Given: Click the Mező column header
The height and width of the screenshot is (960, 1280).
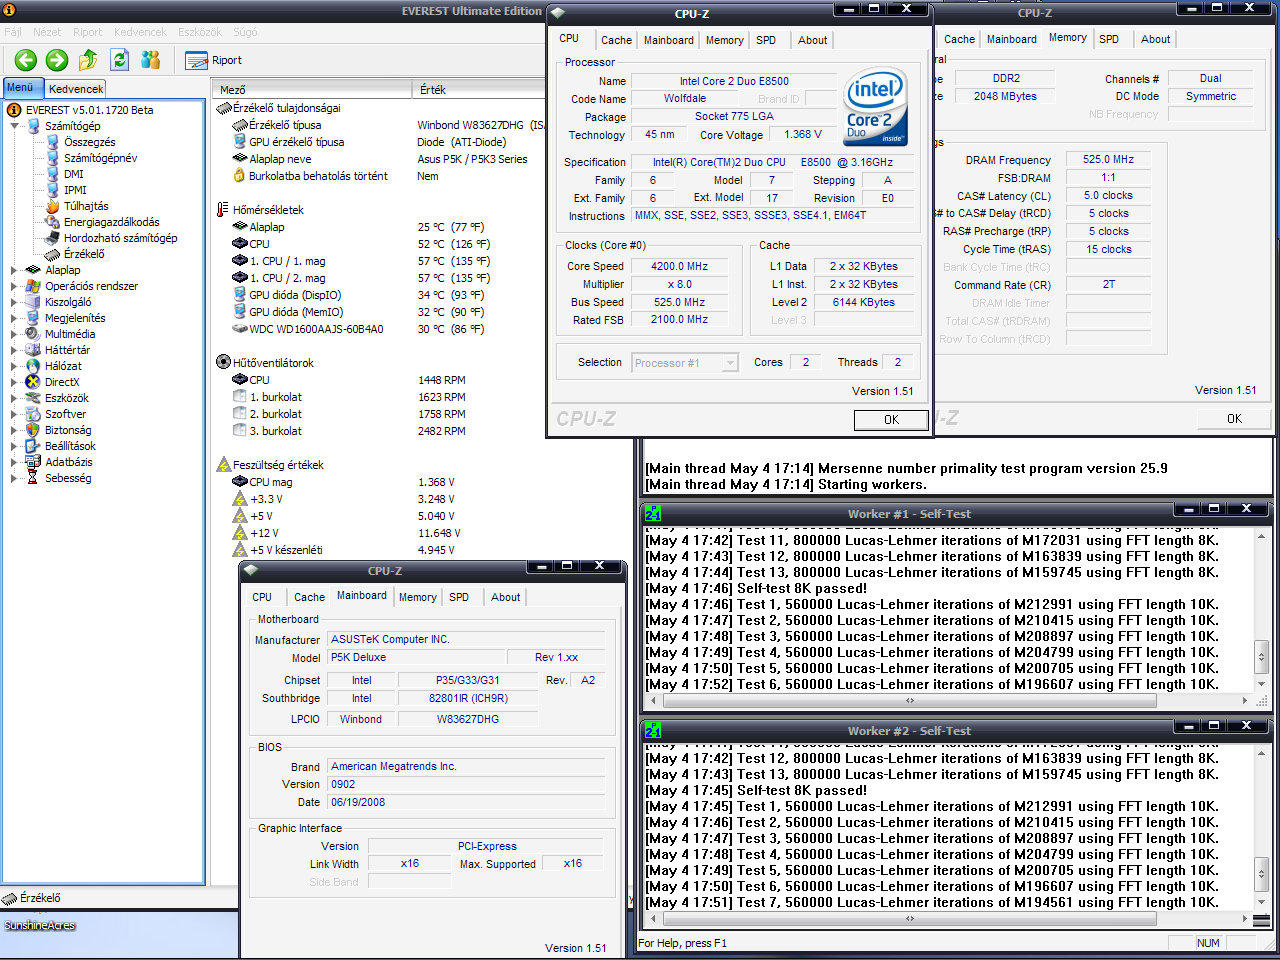Looking at the screenshot, I should tap(311, 90).
